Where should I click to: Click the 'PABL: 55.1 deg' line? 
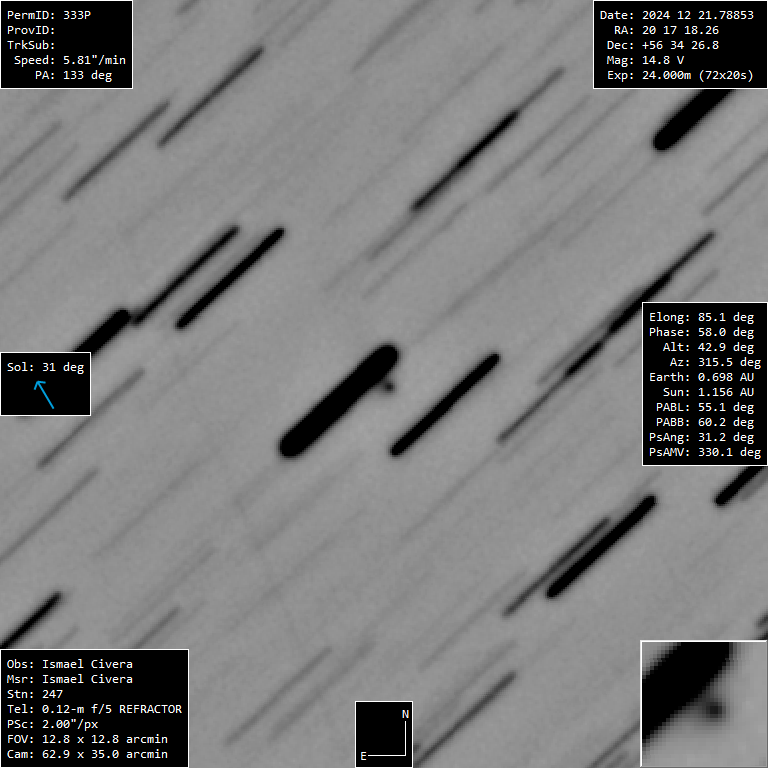point(705,408)
